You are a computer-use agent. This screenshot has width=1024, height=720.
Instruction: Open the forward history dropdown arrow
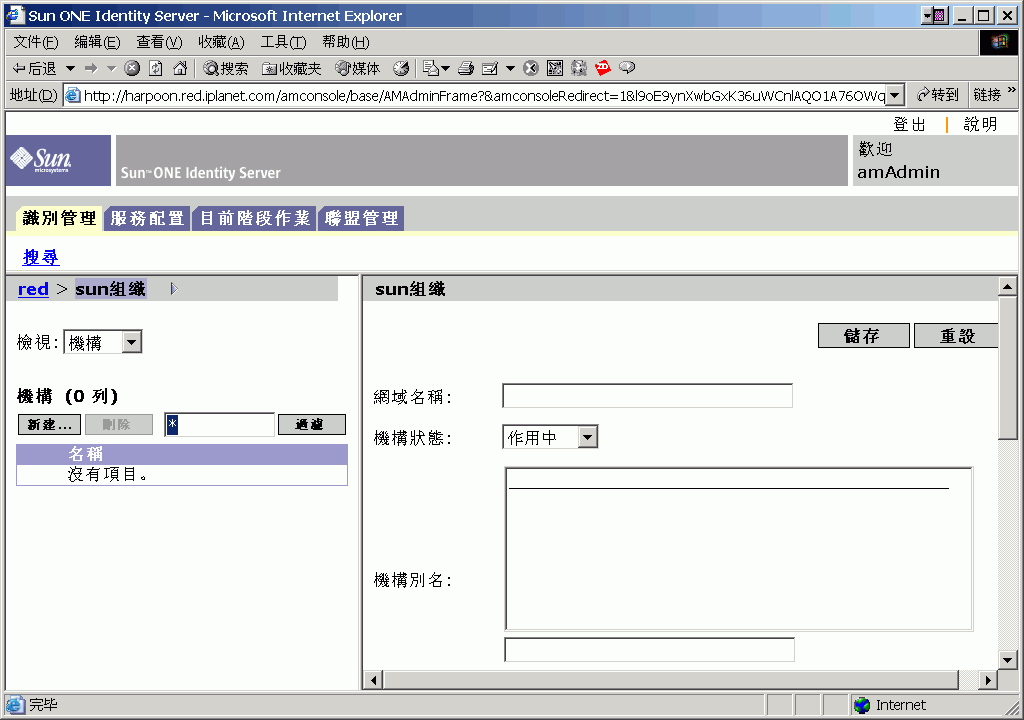click(111, 68)
